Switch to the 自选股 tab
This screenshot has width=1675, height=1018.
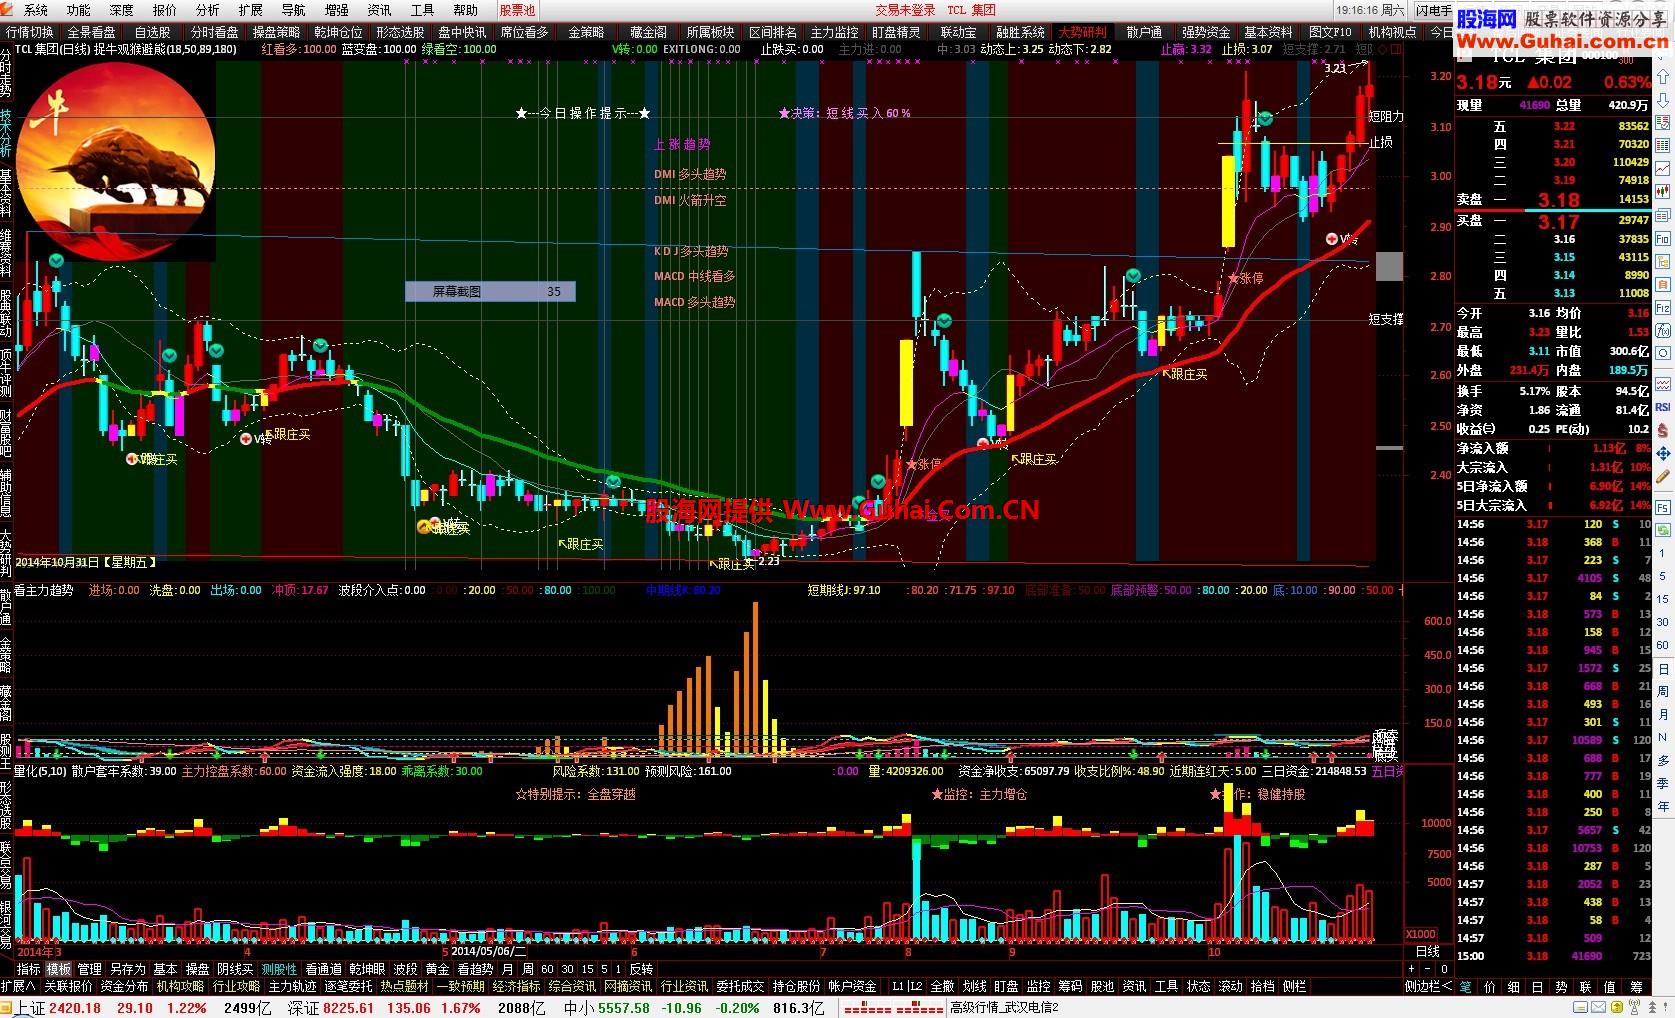point(152,32)
